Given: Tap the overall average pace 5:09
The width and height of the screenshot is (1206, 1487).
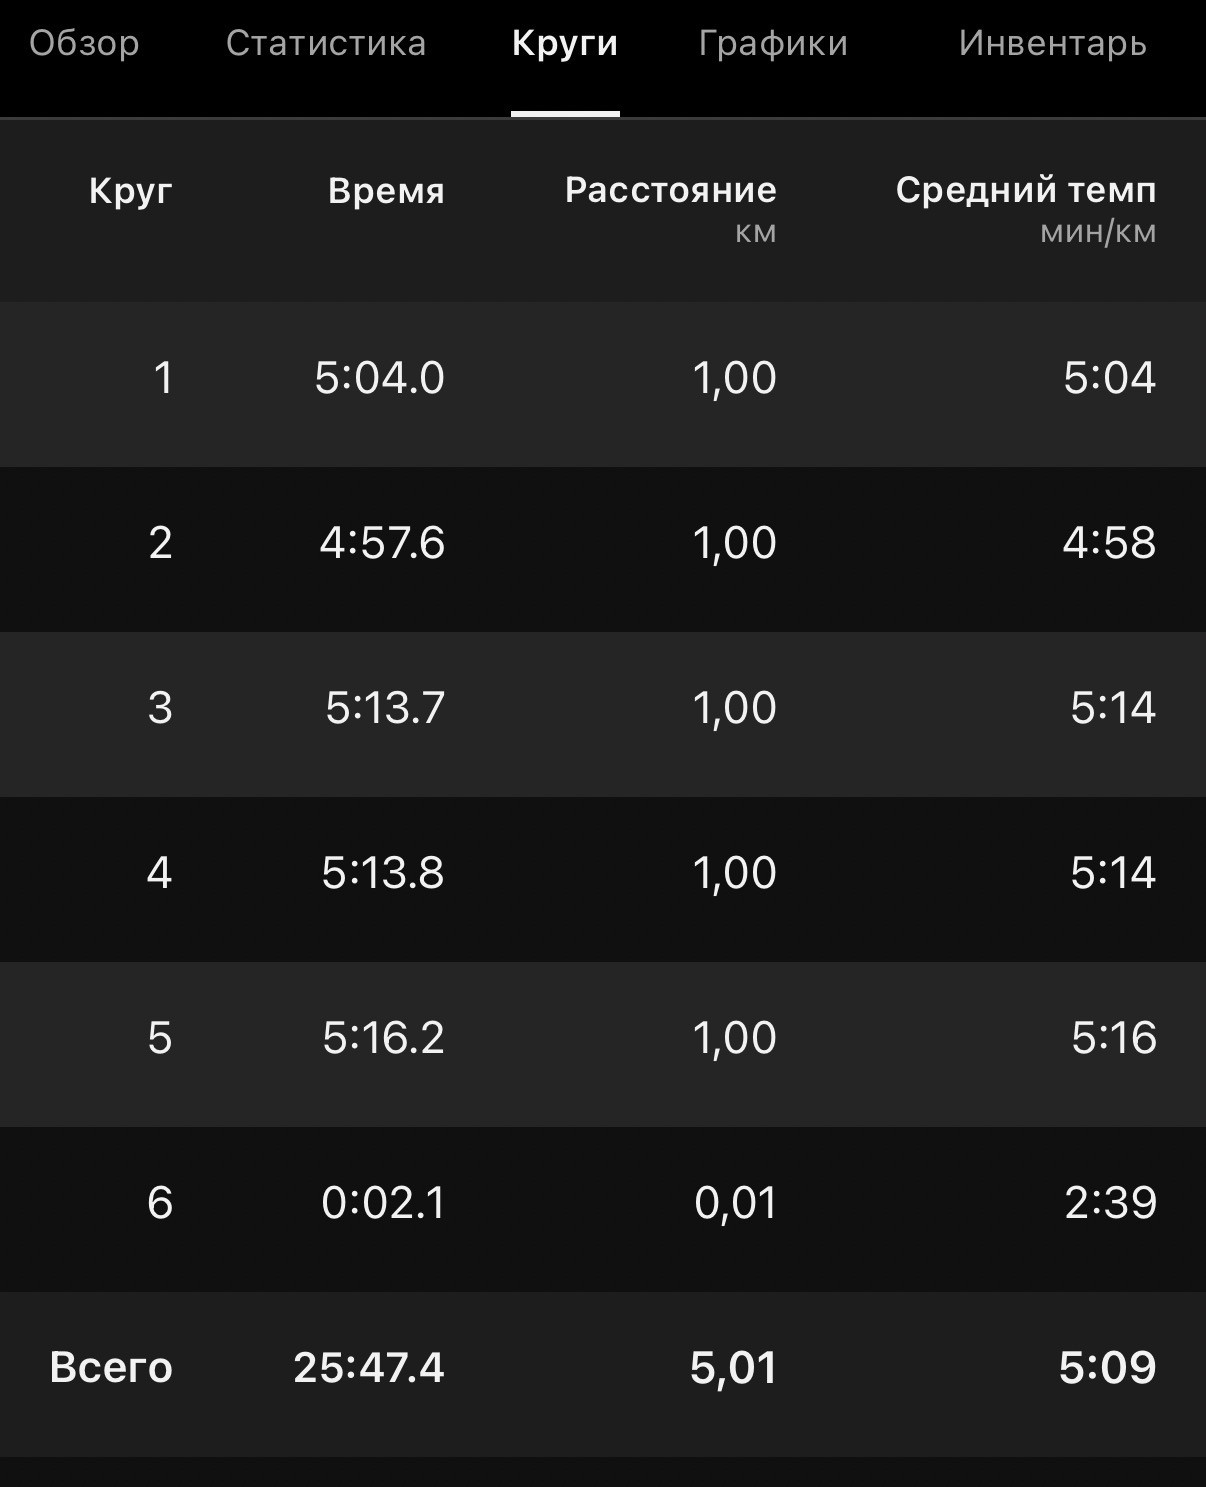Looking at the screenshot, I should (x=1107, y=1367).
